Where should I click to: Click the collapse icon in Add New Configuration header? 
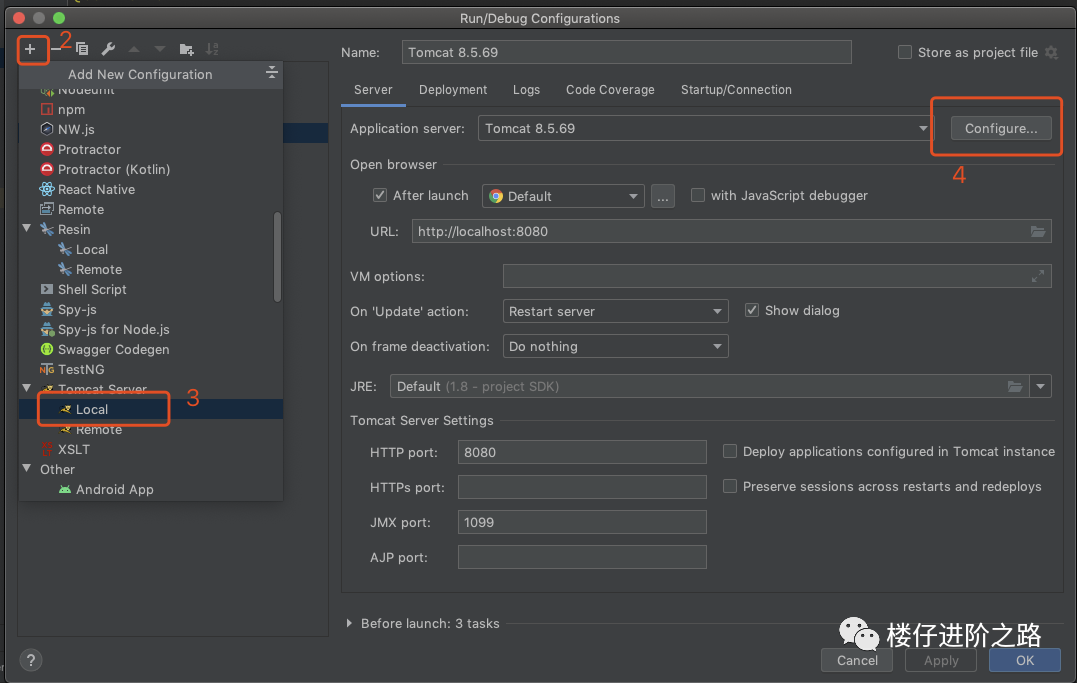click(272, 72)
